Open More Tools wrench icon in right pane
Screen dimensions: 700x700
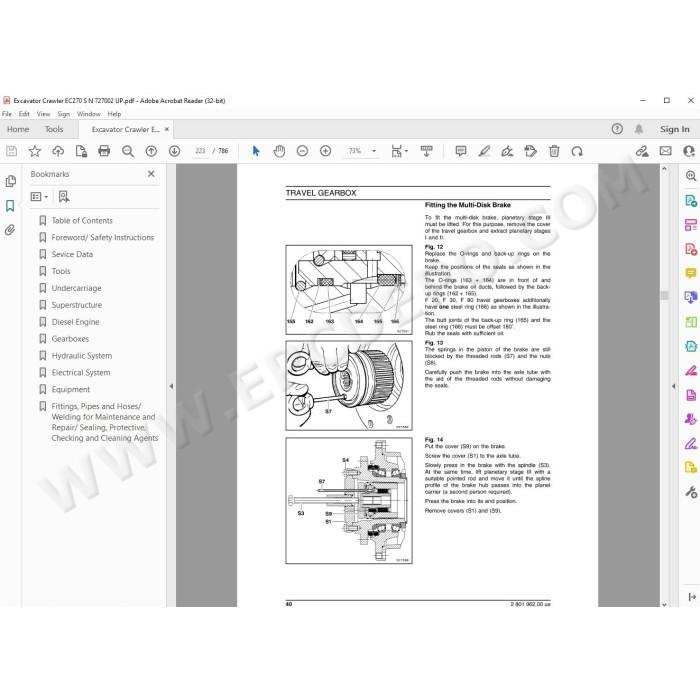point(691,492)
